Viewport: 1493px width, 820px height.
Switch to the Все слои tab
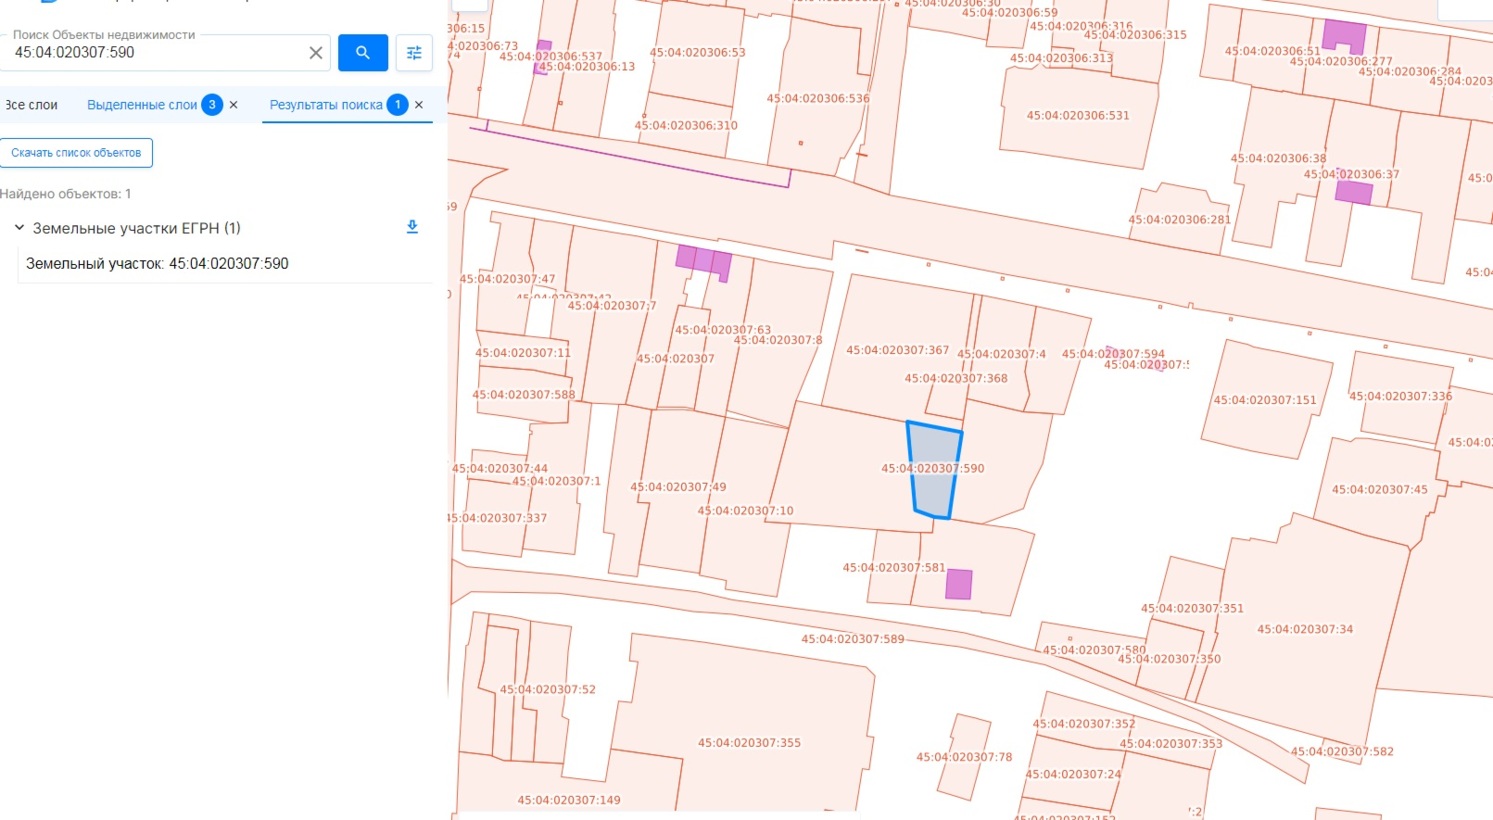(x=31, y=105)
